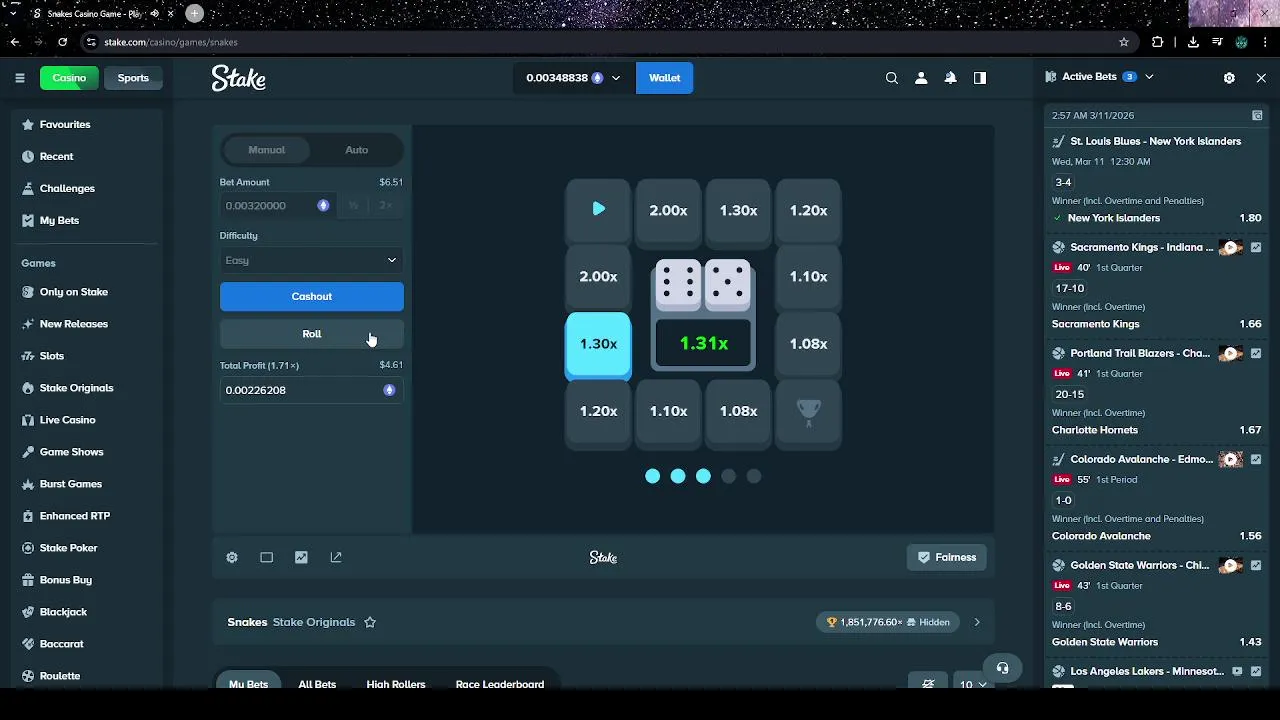Close the Active Bets panel
The height and width of the screenshot is (720, 1280).
(x=1261, y=77)
